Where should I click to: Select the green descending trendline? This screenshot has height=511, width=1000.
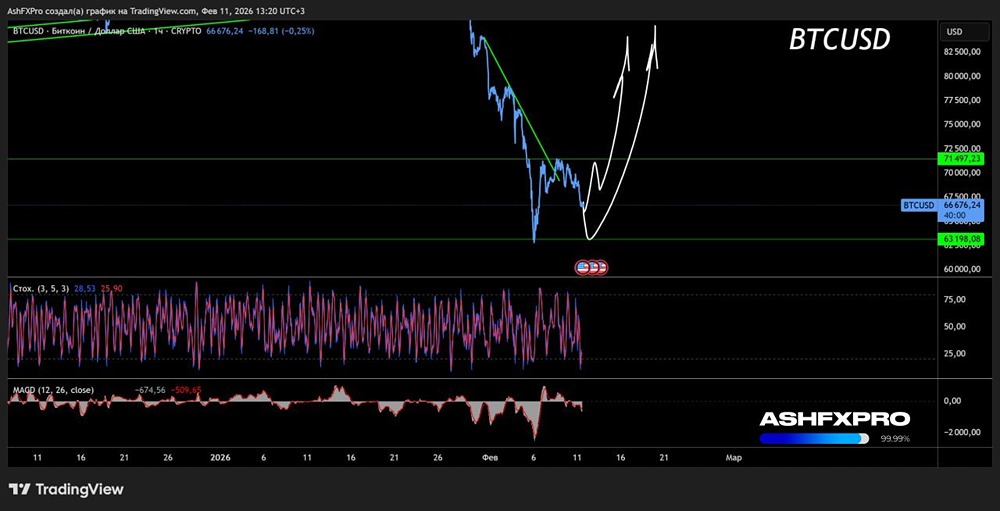[x=519, y=110]
